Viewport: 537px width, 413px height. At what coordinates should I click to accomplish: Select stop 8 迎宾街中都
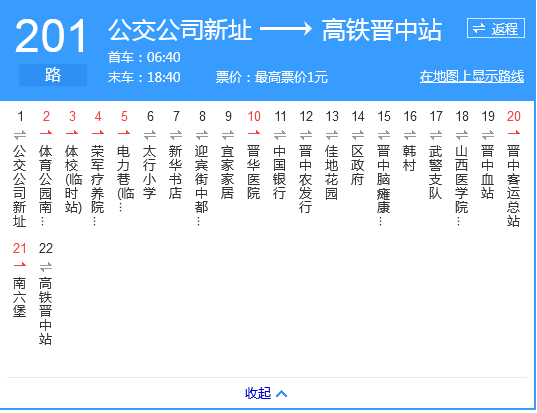201,185
